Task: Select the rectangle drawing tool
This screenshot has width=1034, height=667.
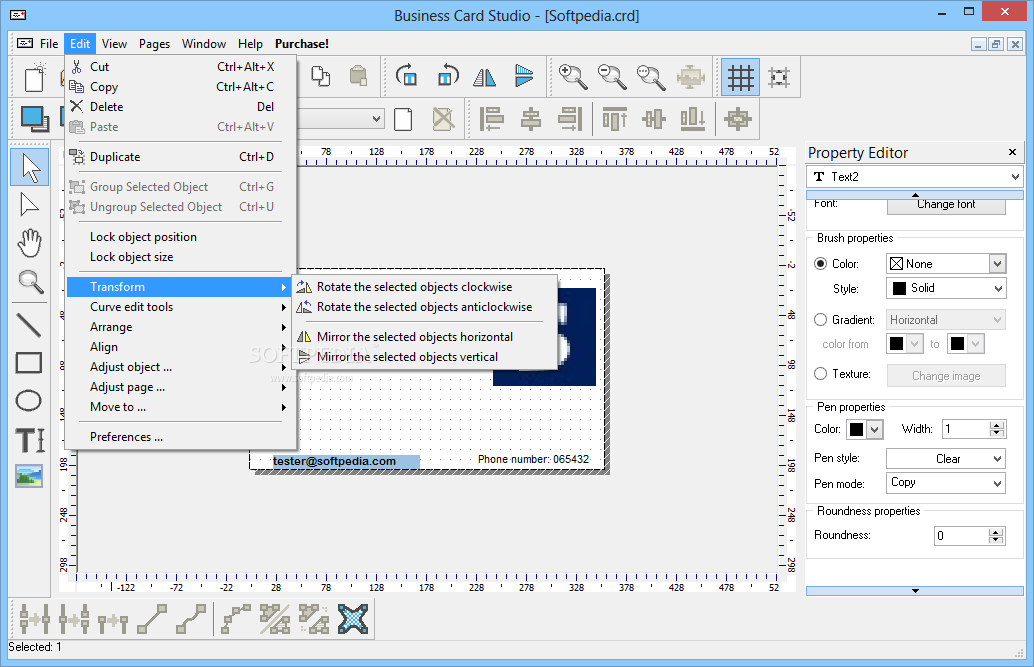Action: (29, 363)
